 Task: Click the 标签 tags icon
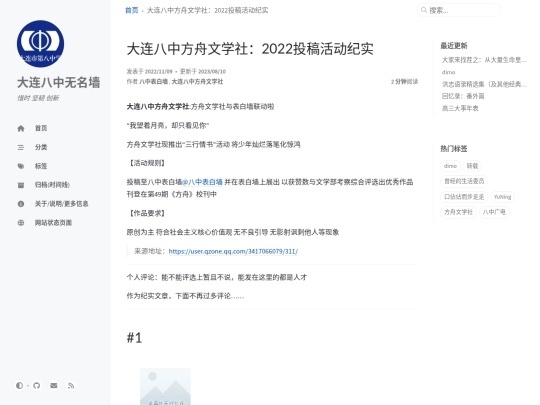21,166
